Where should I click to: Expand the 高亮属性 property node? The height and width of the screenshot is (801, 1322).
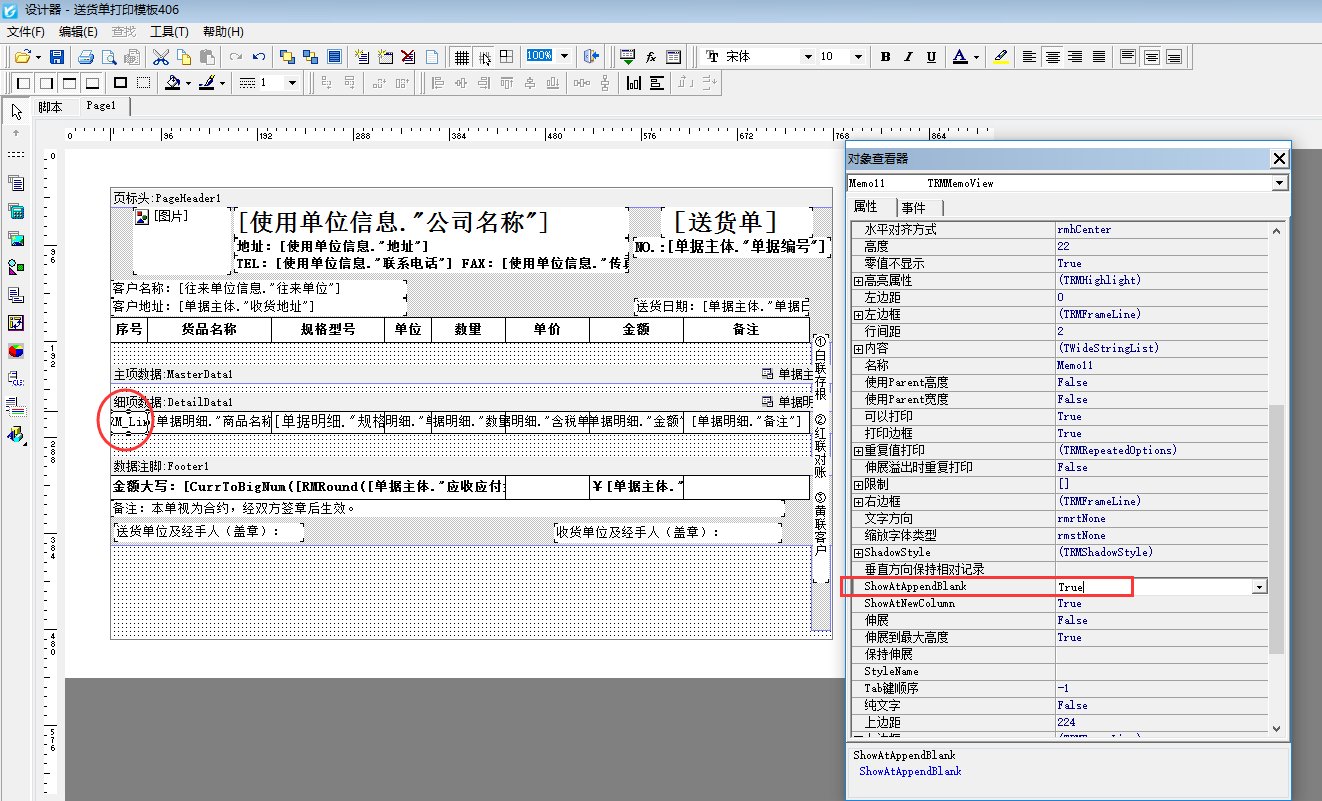(858, 281)
